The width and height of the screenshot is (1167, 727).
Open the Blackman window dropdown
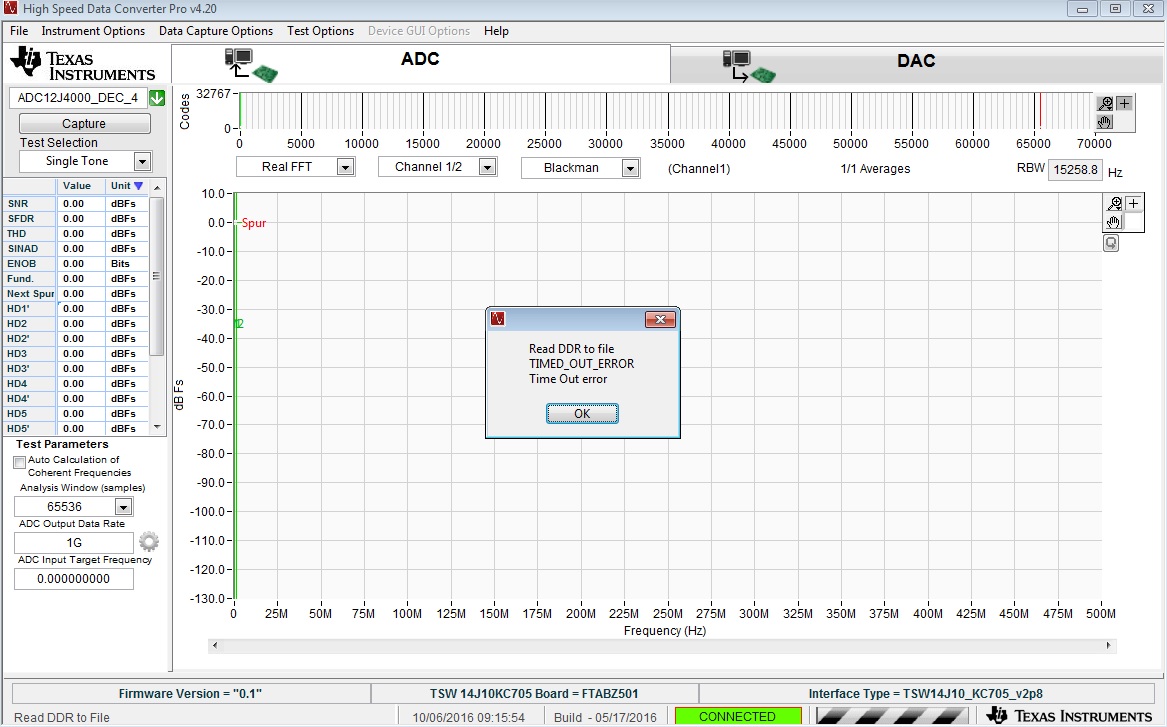(x=630, y=168)
